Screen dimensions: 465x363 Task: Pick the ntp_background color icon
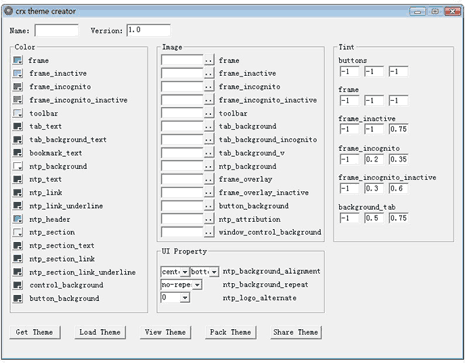[x=18, y=166]
